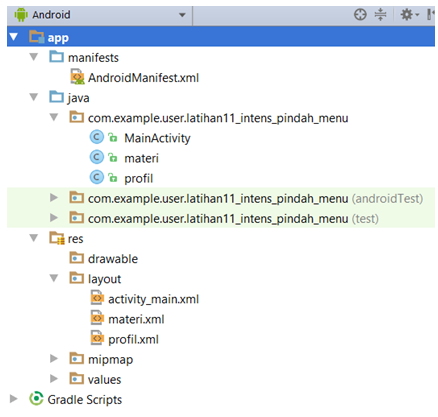Collapse the layout folder
This screenshot has width=438, height=417.
54,278
